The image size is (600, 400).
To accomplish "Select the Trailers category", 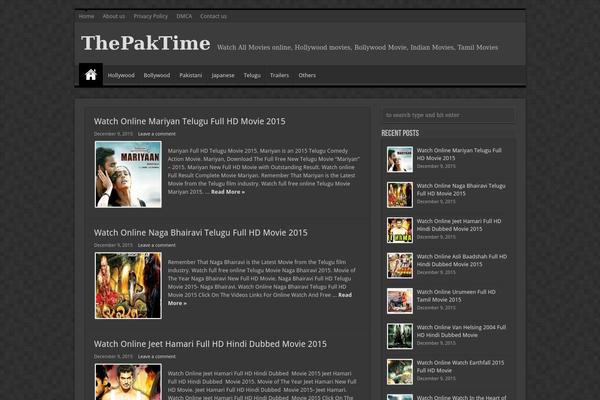I will pyautogui.click(x=279, y=75).
